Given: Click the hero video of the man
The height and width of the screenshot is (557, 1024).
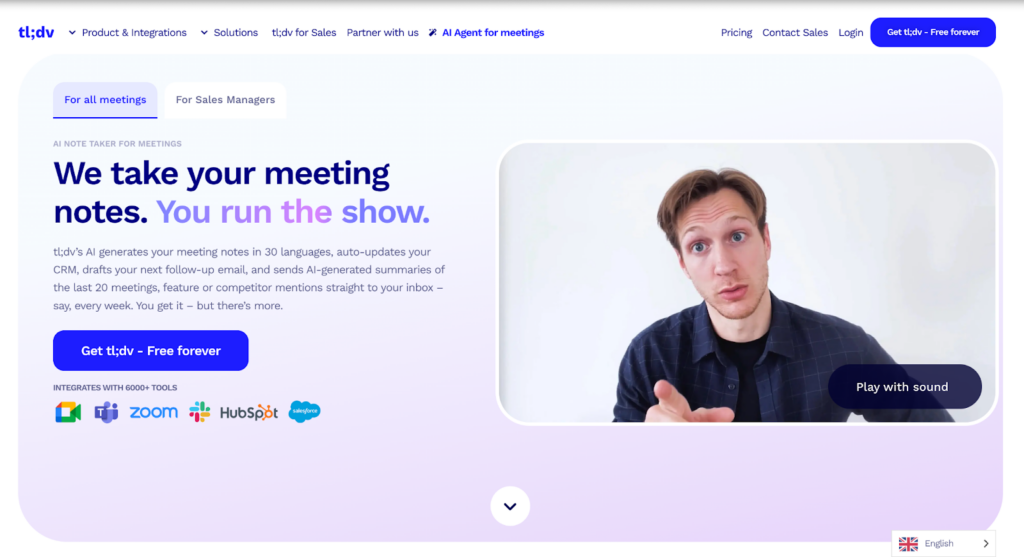Looking at the screenshot, I should 747,283.
